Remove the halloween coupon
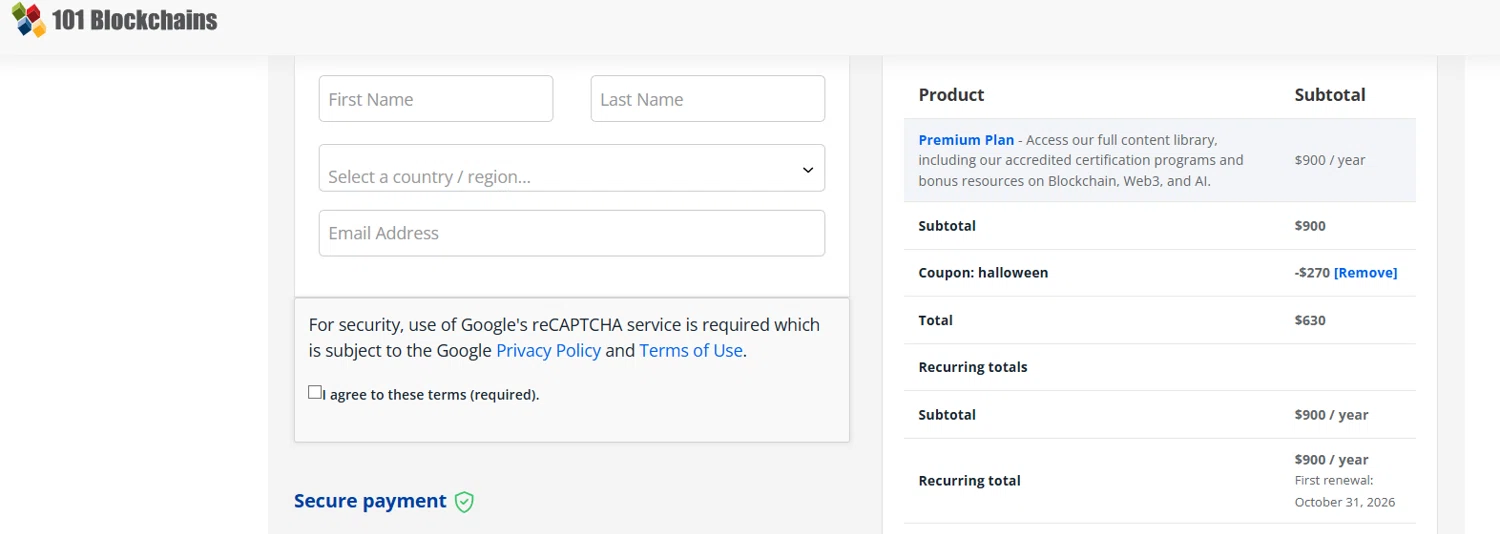 pyautogui.click(x=1365, y=273)
